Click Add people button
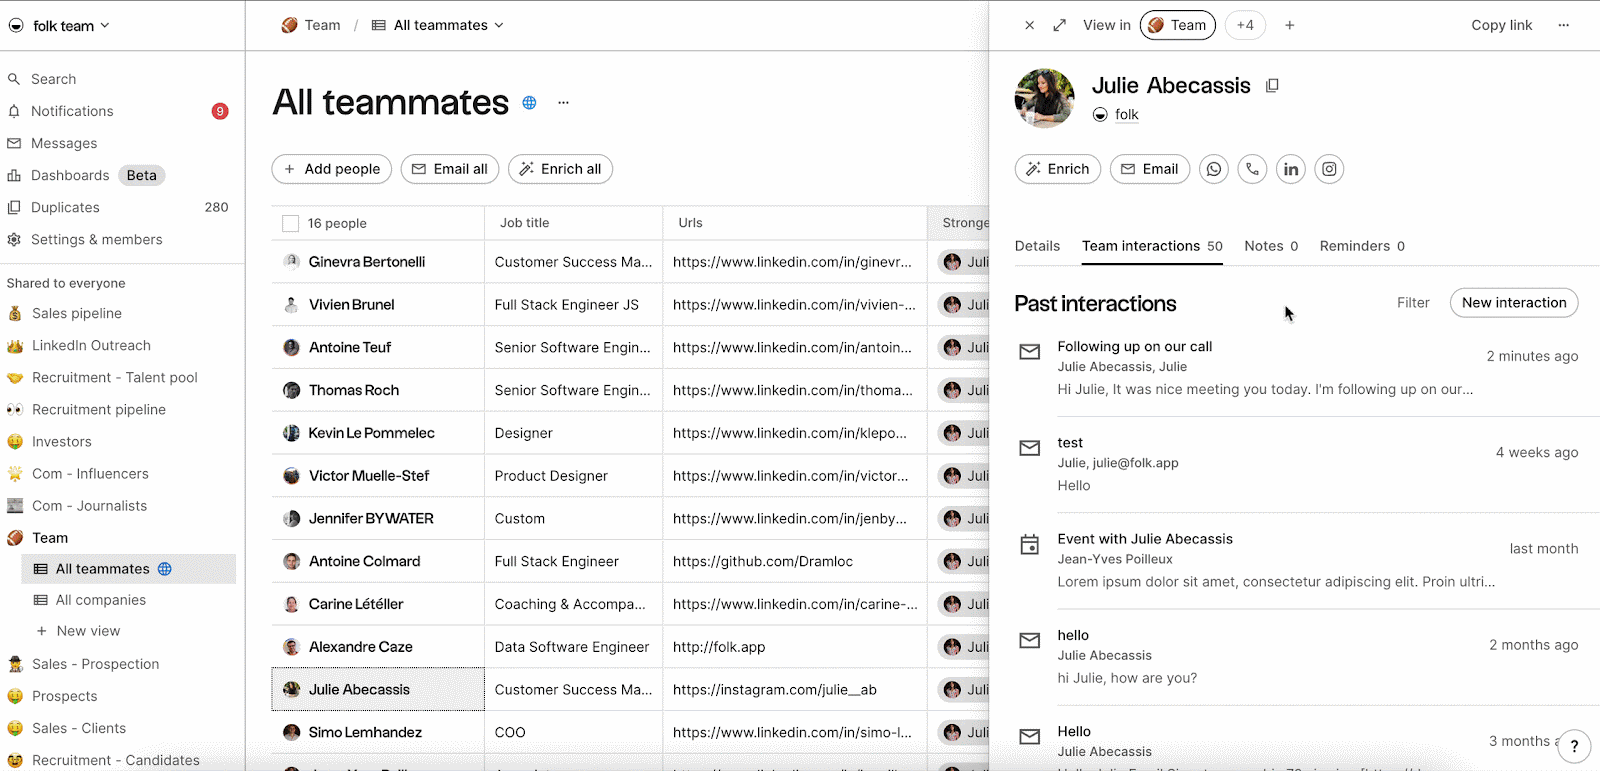 pyautogui.click(x=332, y=169)
